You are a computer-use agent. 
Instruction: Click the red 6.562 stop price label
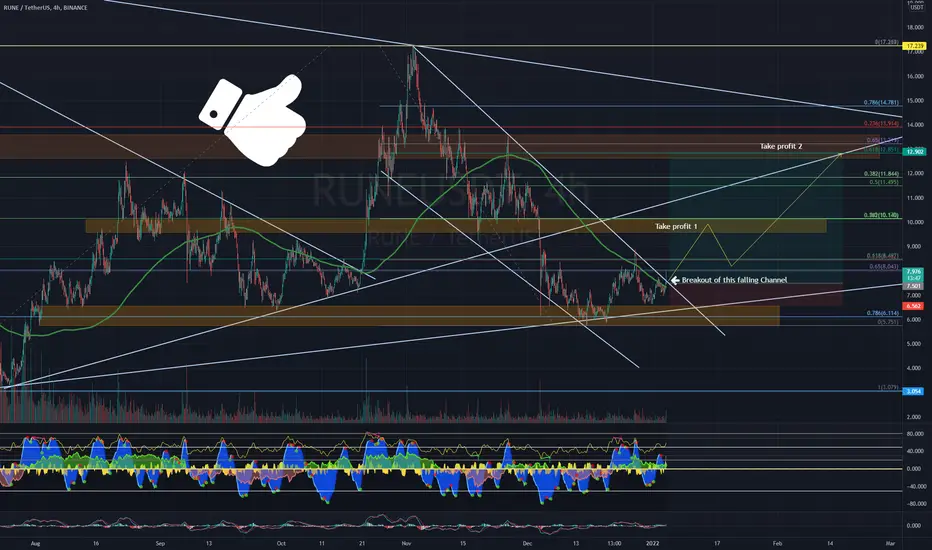click(x=914, y=306)
